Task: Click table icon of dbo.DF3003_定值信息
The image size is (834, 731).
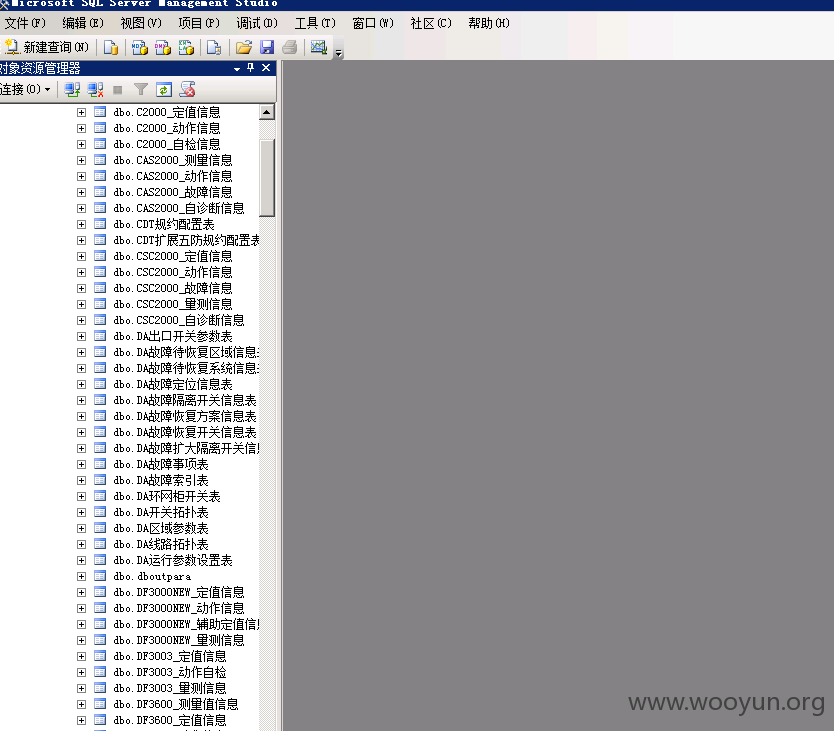Action: pyautogui.click(x=100, y=657)
